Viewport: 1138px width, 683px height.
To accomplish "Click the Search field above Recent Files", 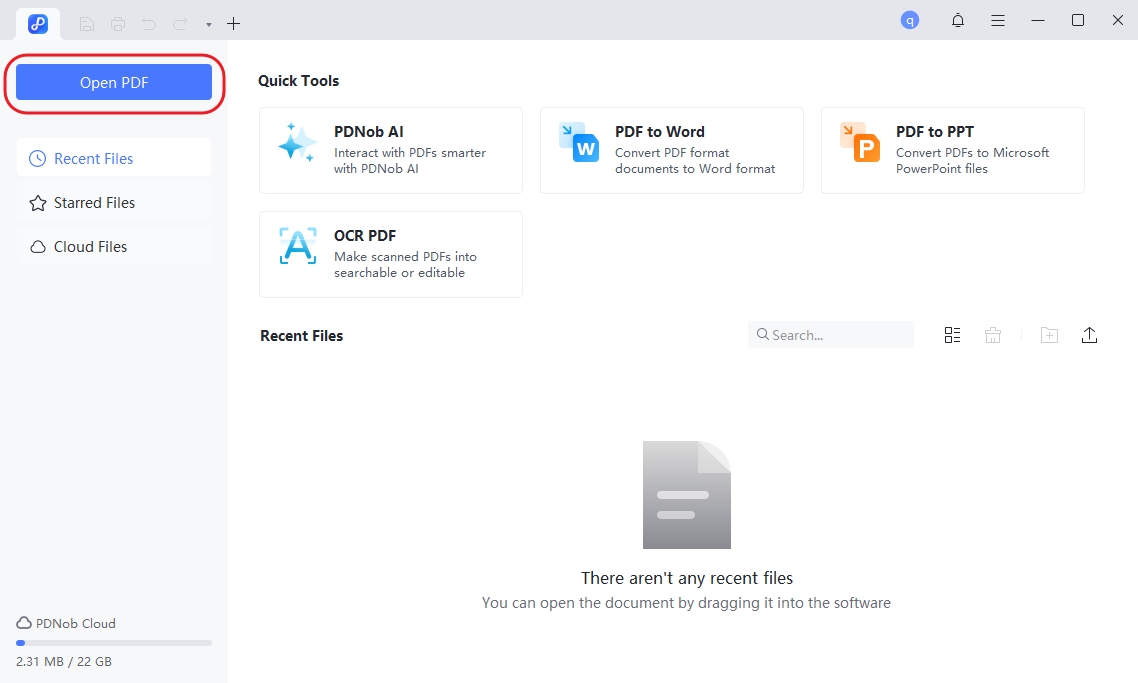I will [830, 334].
